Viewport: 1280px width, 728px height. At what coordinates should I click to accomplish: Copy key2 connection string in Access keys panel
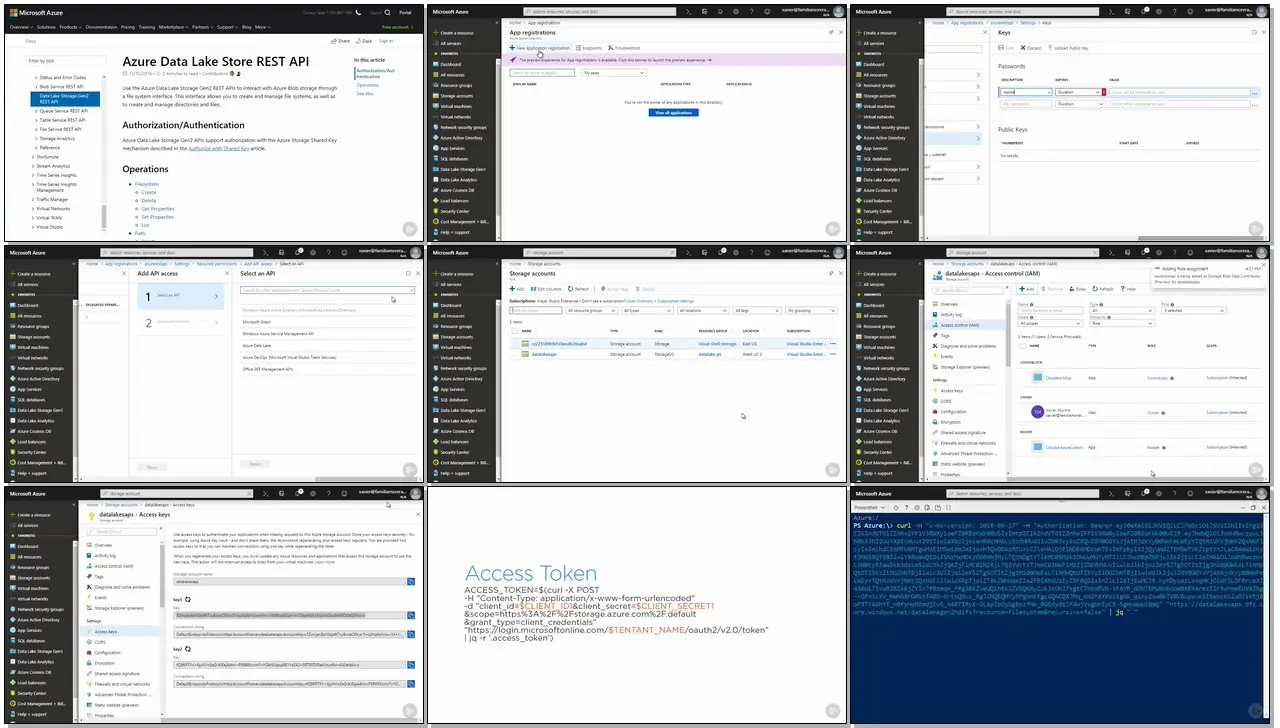[411, 684]
